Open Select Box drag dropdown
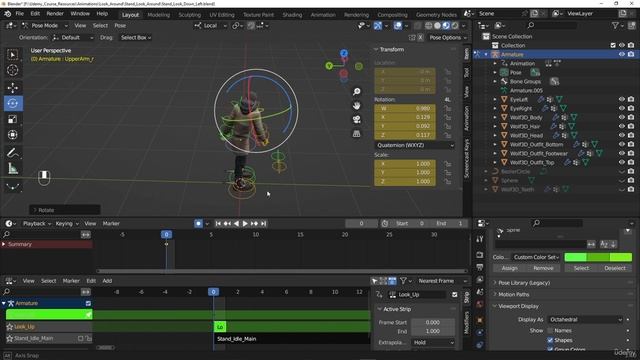Screen dimensions: 640x360 tap(136, 37)
